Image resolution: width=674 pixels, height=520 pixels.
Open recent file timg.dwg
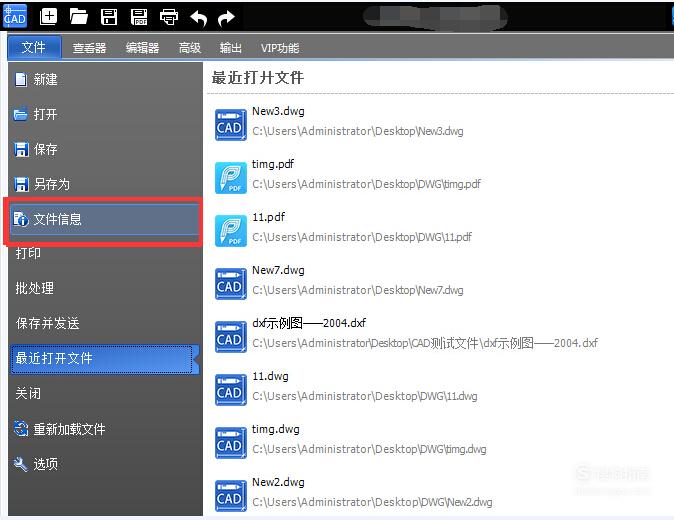[276, 430]
